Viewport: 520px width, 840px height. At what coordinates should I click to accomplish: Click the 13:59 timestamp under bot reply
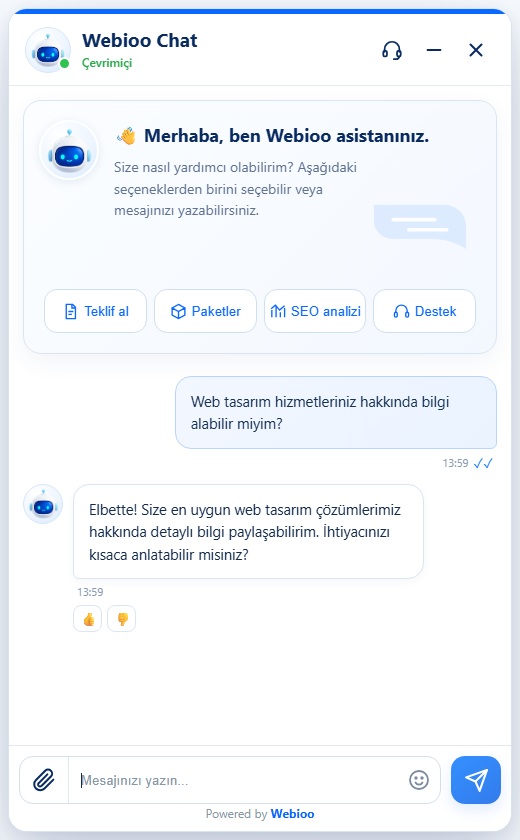(90, 592)
